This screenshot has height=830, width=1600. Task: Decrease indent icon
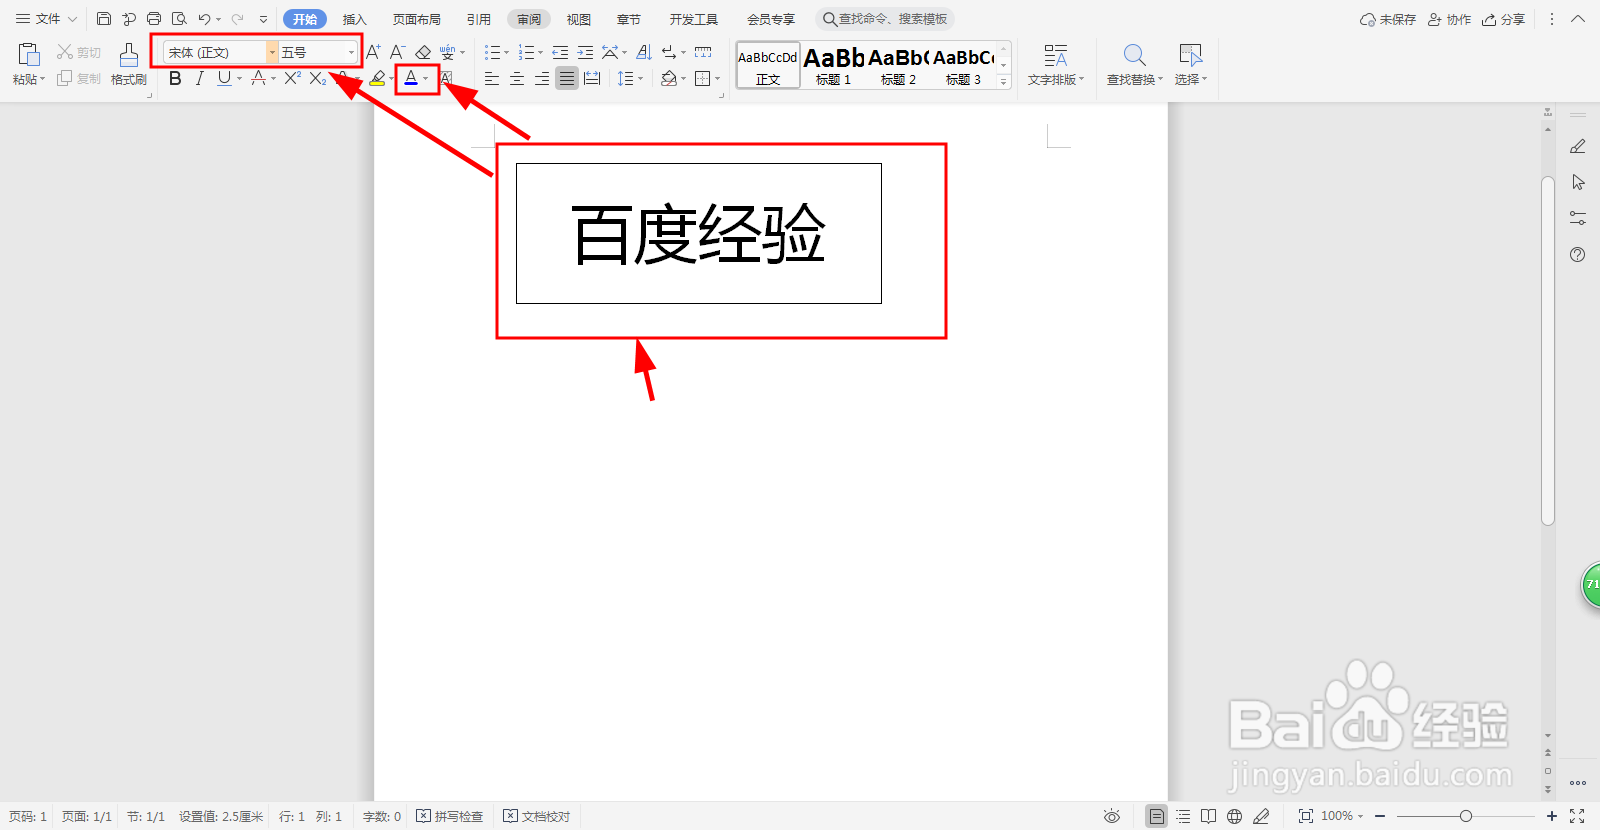click(x=560, y=52)
